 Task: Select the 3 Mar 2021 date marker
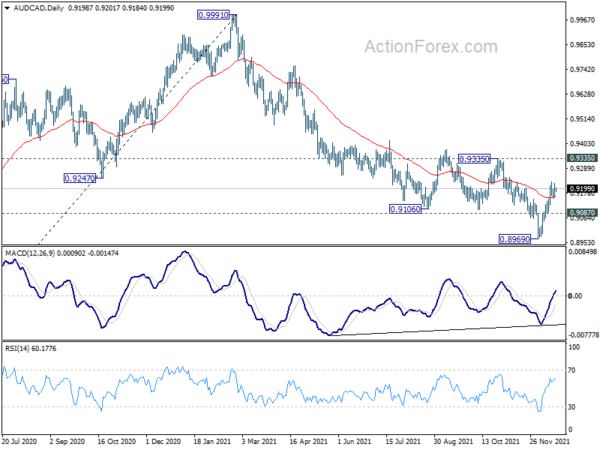[x=259, y=441]
